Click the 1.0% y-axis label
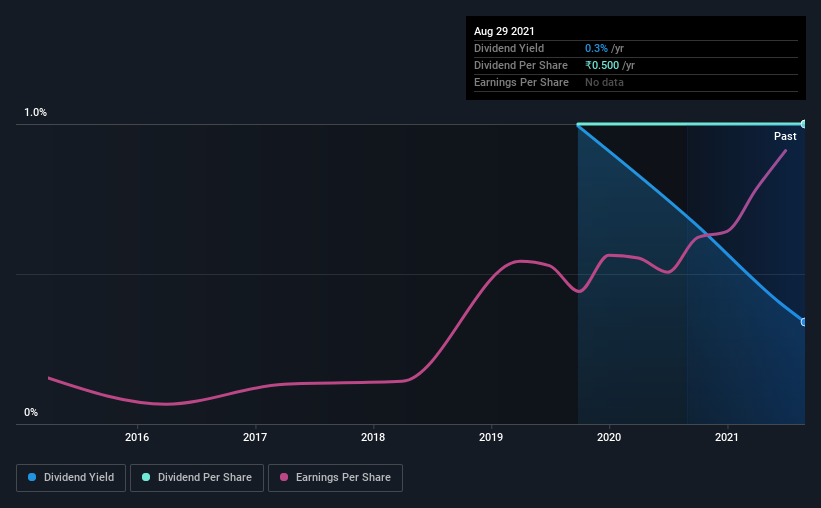 point(36,113)
